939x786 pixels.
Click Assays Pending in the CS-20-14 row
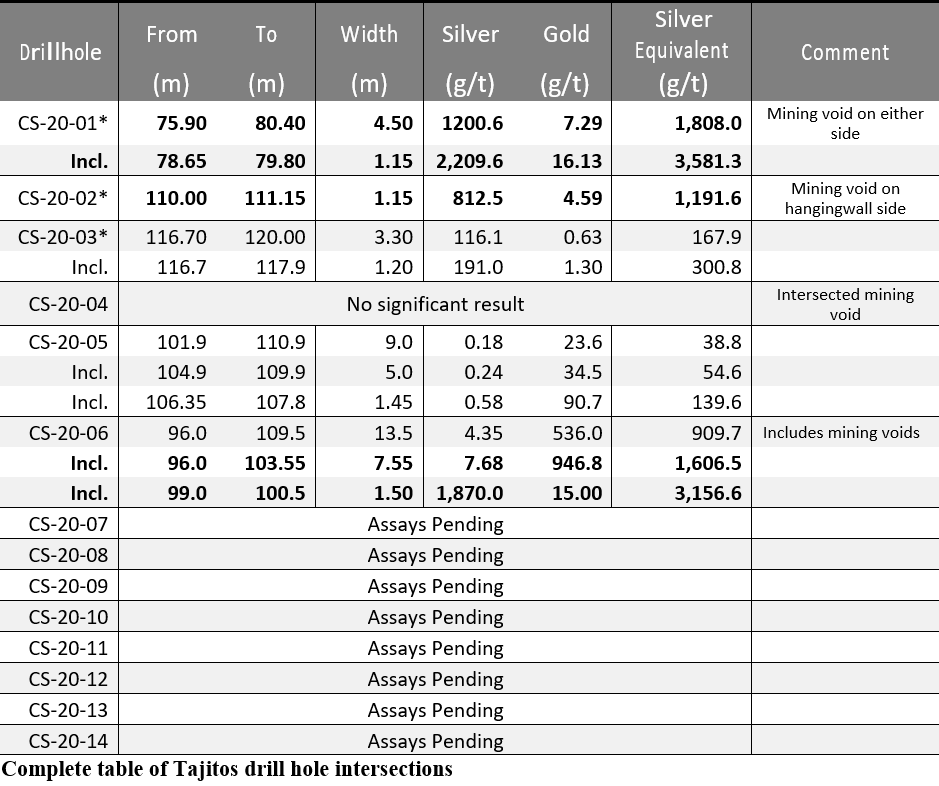click(435, 741)
